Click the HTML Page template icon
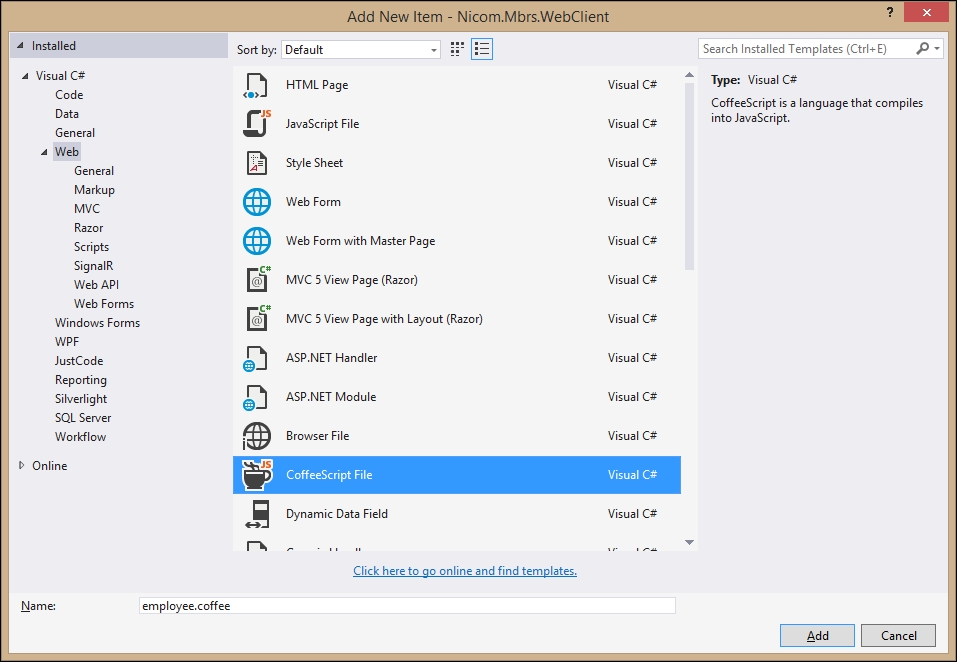 point(257,85)
